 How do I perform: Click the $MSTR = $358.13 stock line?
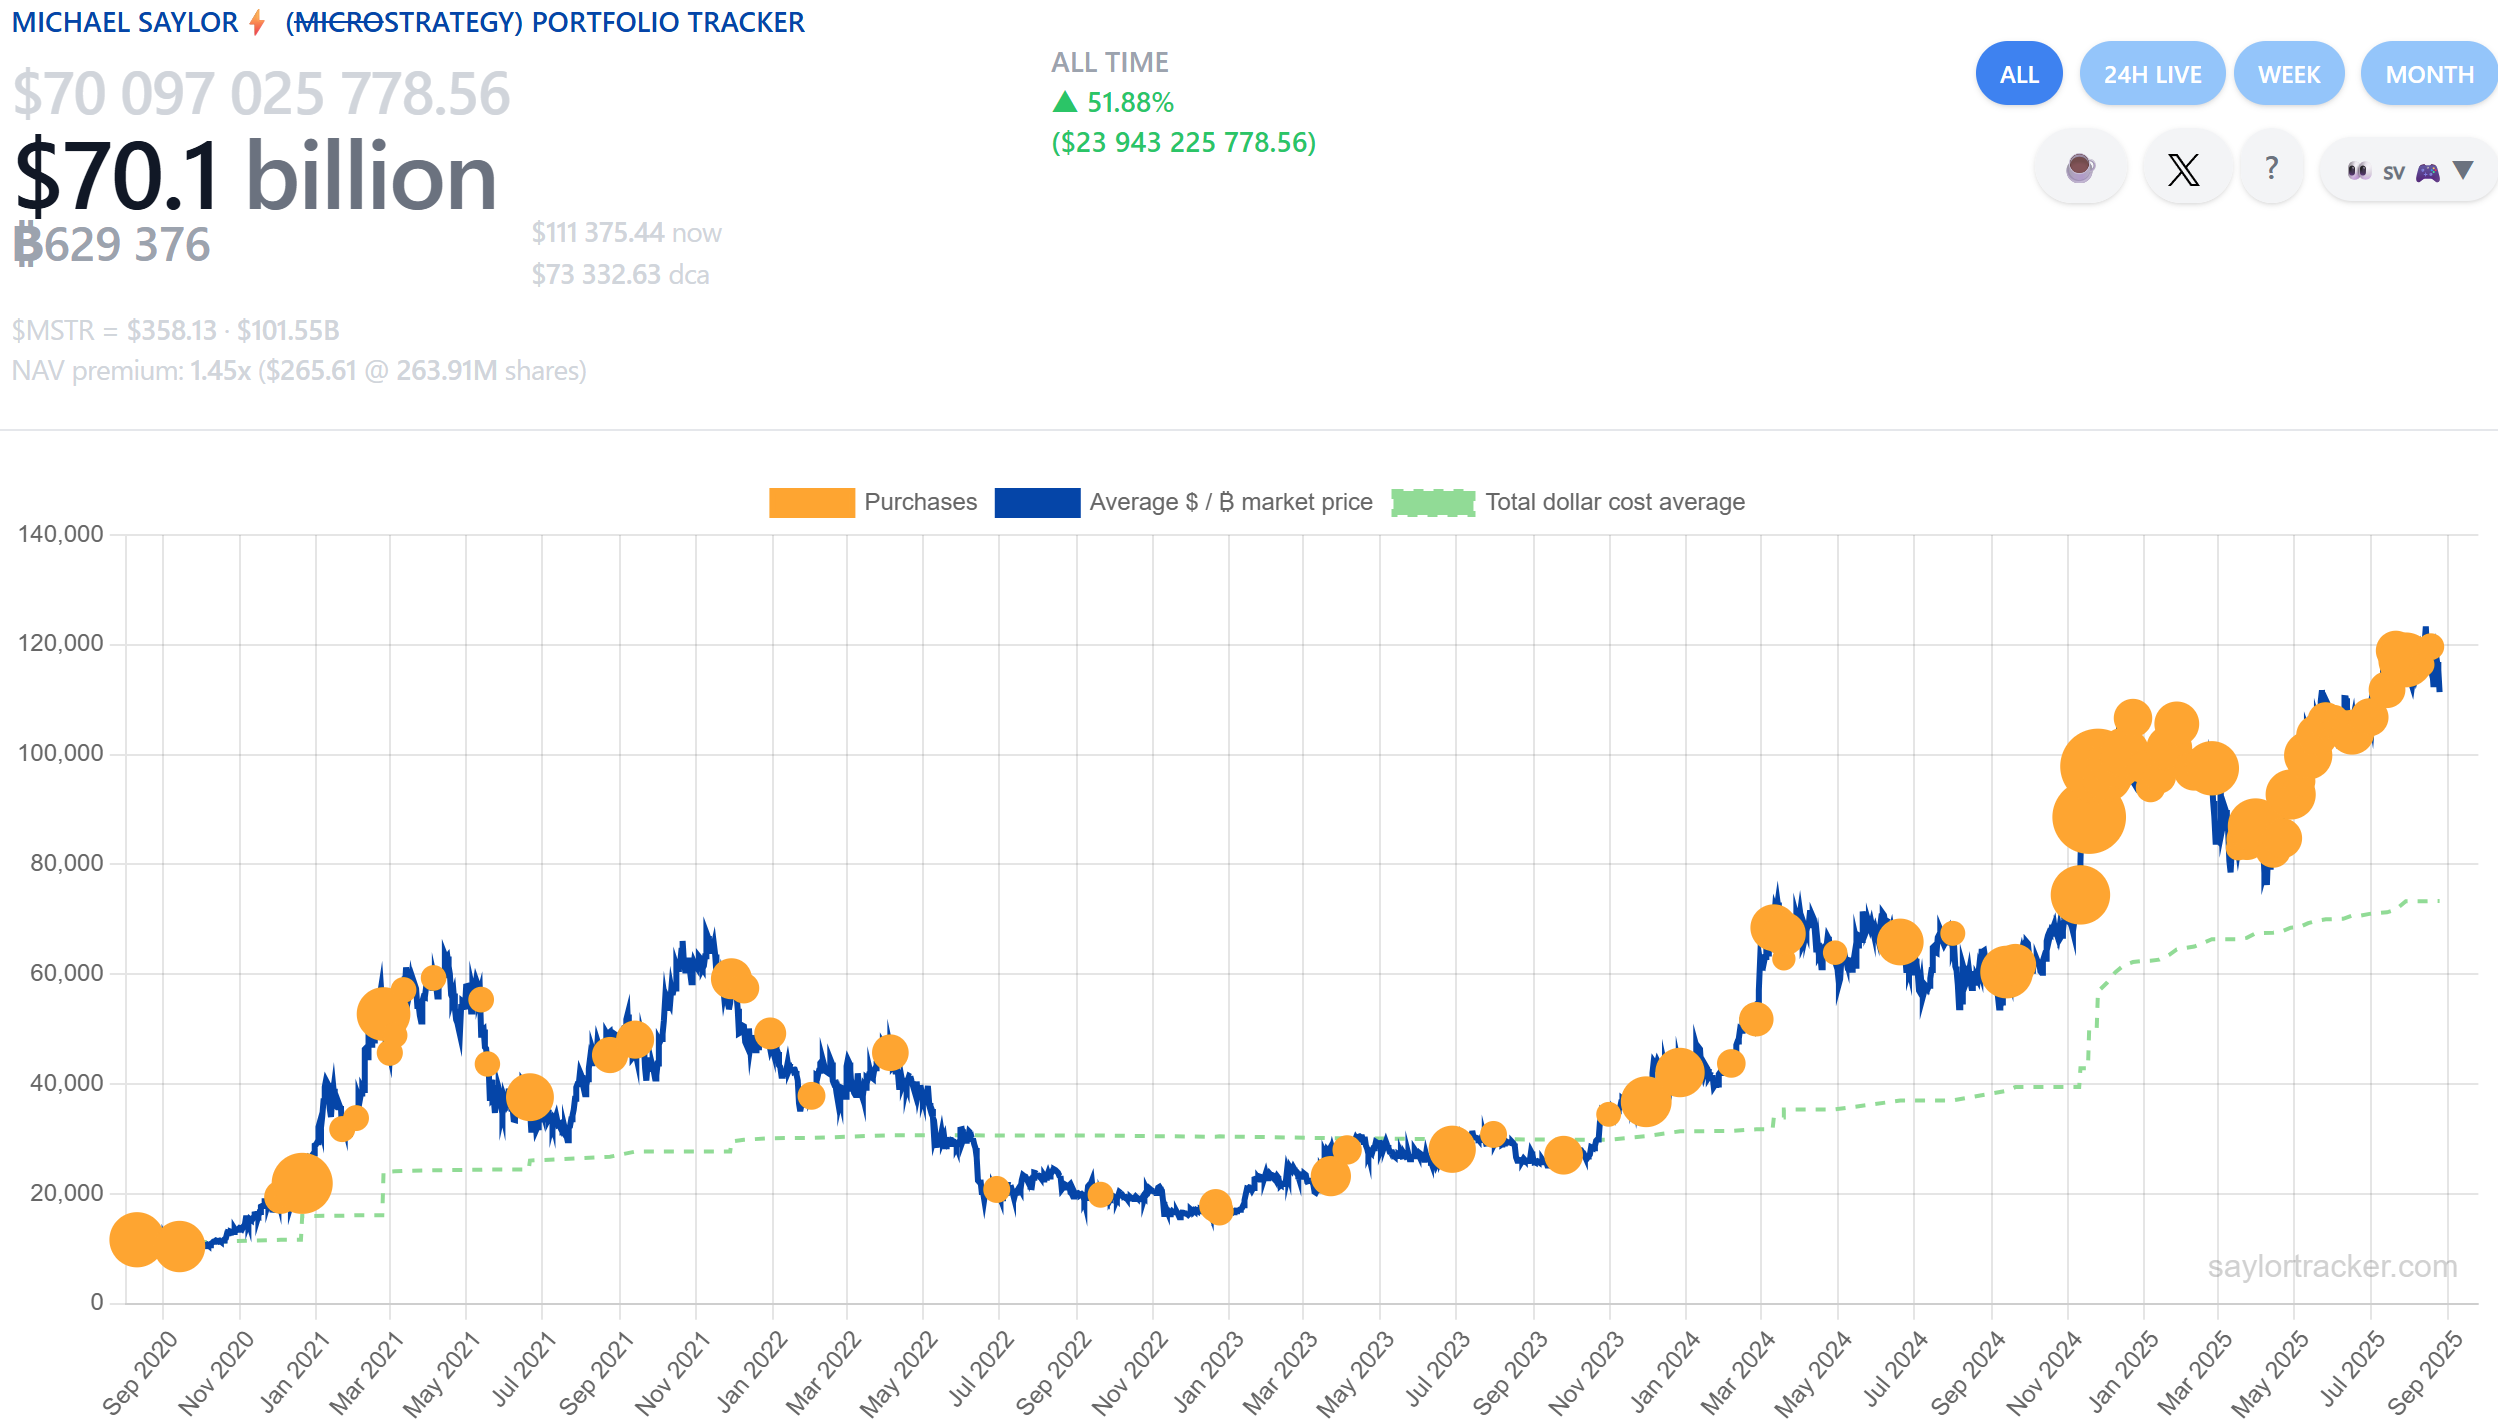pyautogui.click(x=175, y=331)
